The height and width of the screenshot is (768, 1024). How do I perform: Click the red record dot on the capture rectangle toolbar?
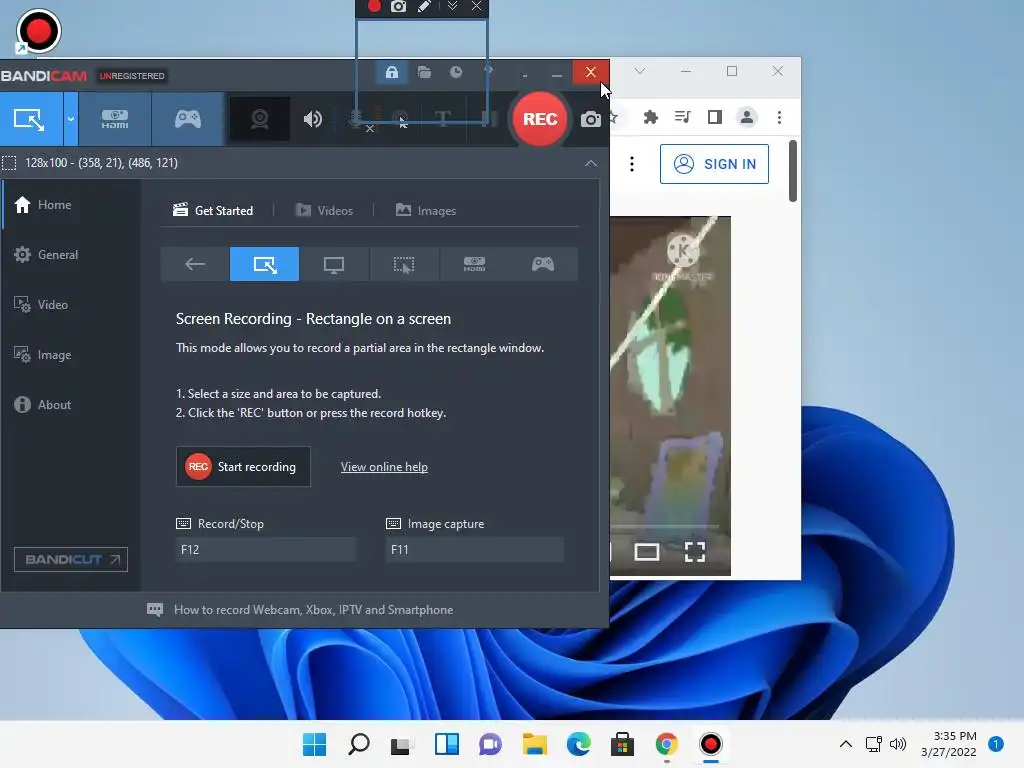click(x=374, y=7)
